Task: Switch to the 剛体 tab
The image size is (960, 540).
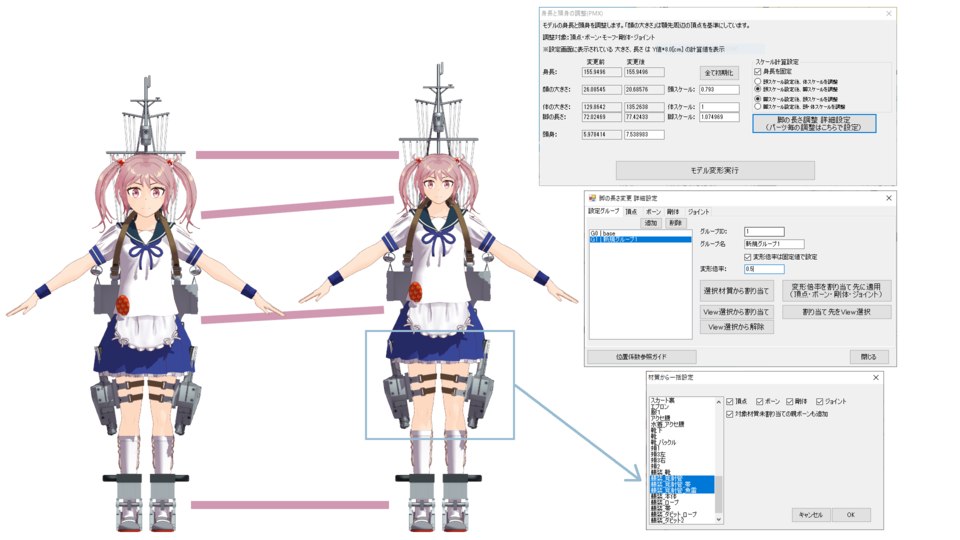Action: point(673,212)
